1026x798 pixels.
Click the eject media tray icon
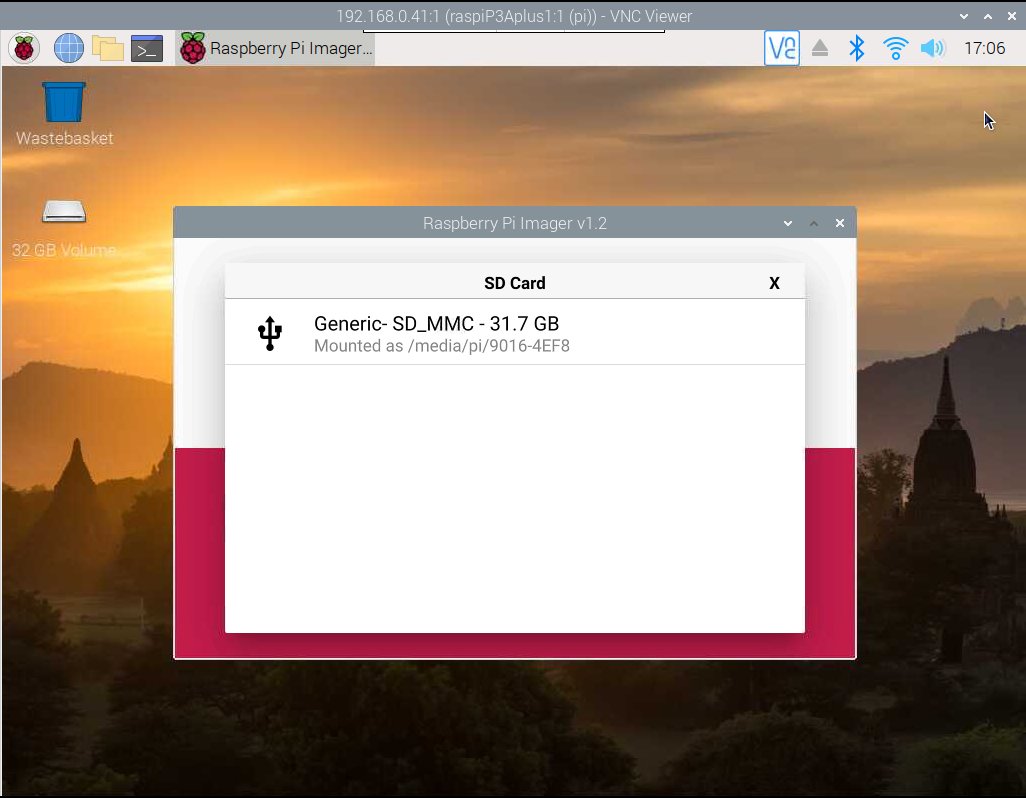pos(820,48)
